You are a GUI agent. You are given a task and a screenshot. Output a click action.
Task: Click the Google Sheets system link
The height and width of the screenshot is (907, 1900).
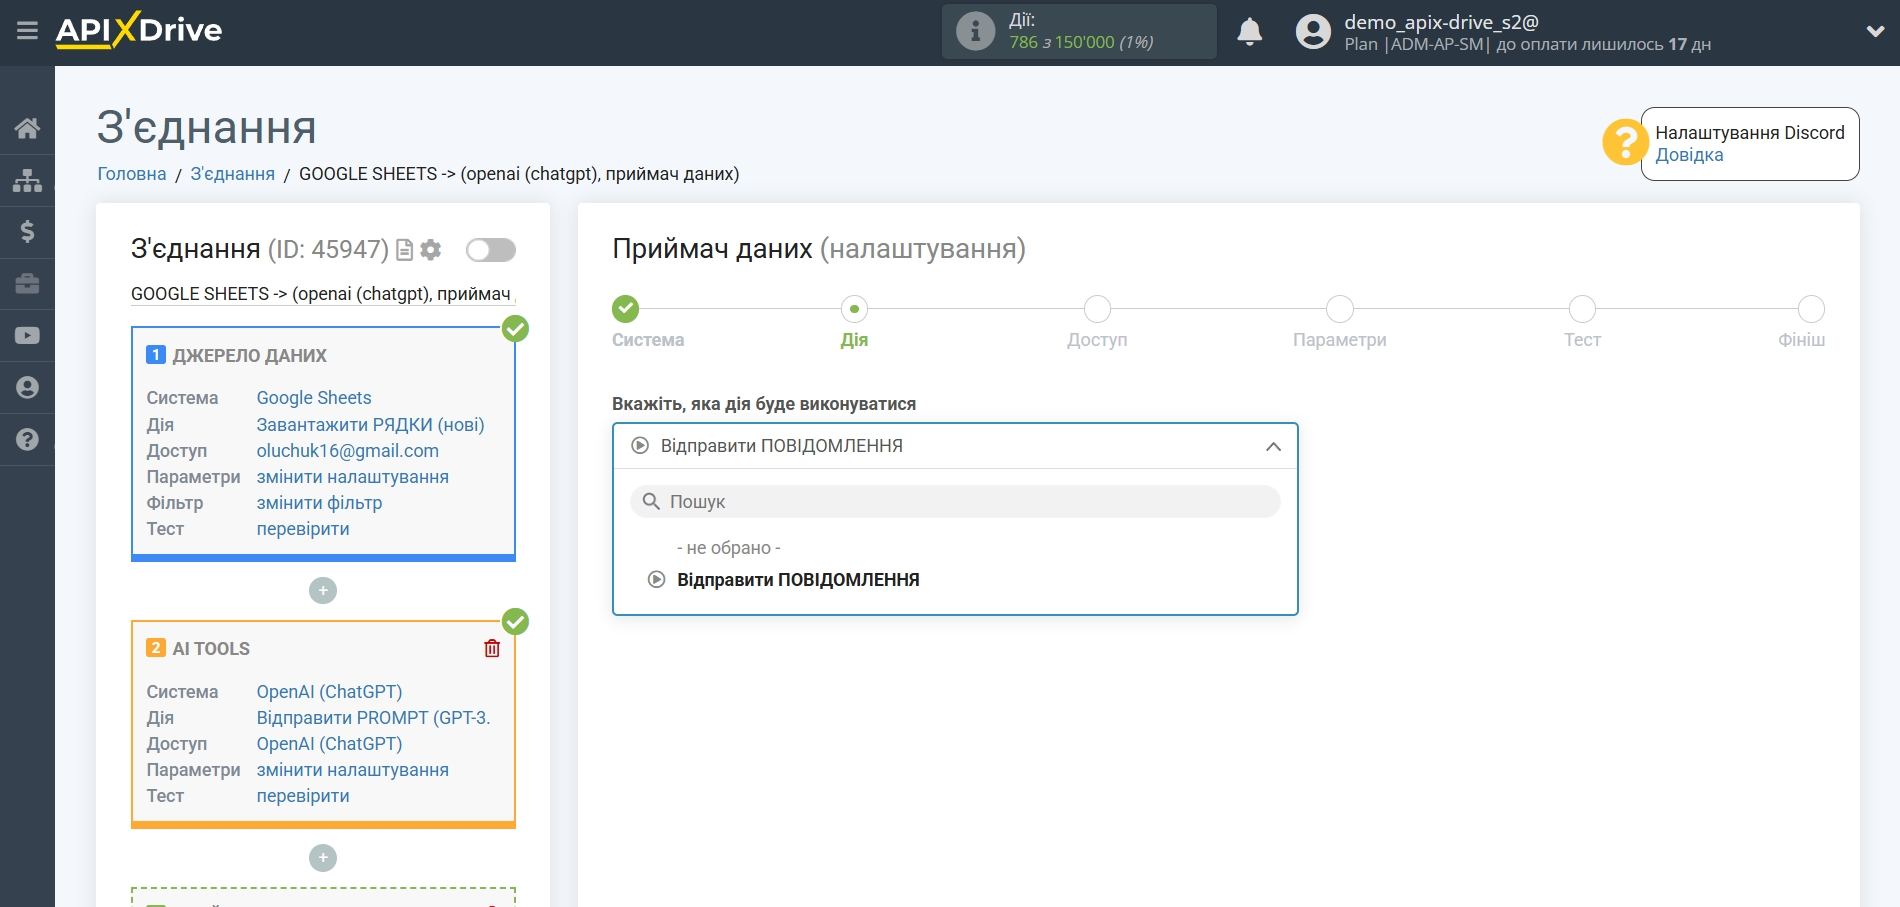click(x=314, y=398)
